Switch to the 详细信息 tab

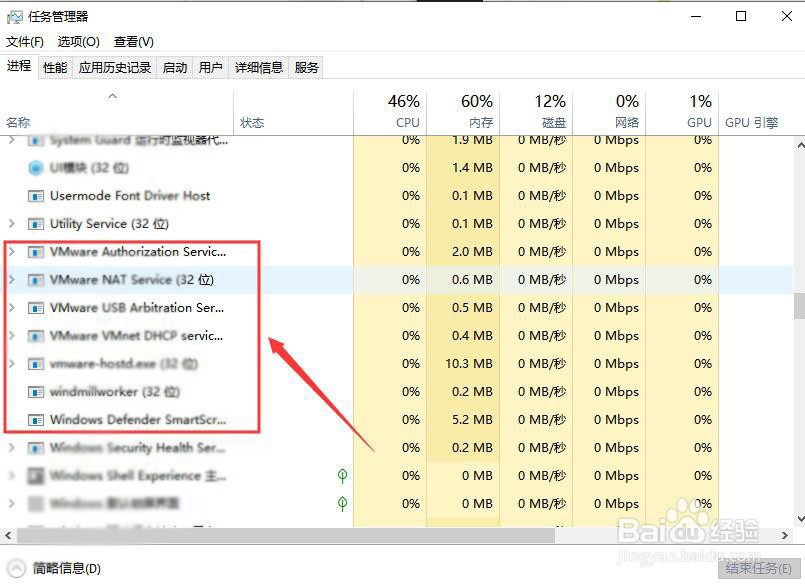point(259,67)
